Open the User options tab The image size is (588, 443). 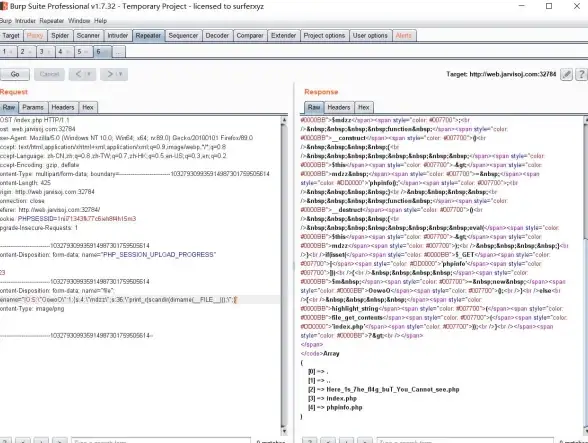[x=370, y=36]
